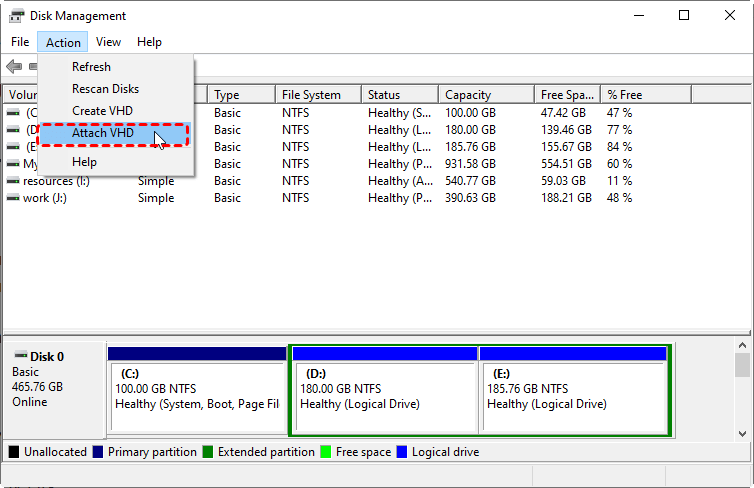Click the 185.76 GB capacity cell
The image size is (754, 488).
point(470,147)
